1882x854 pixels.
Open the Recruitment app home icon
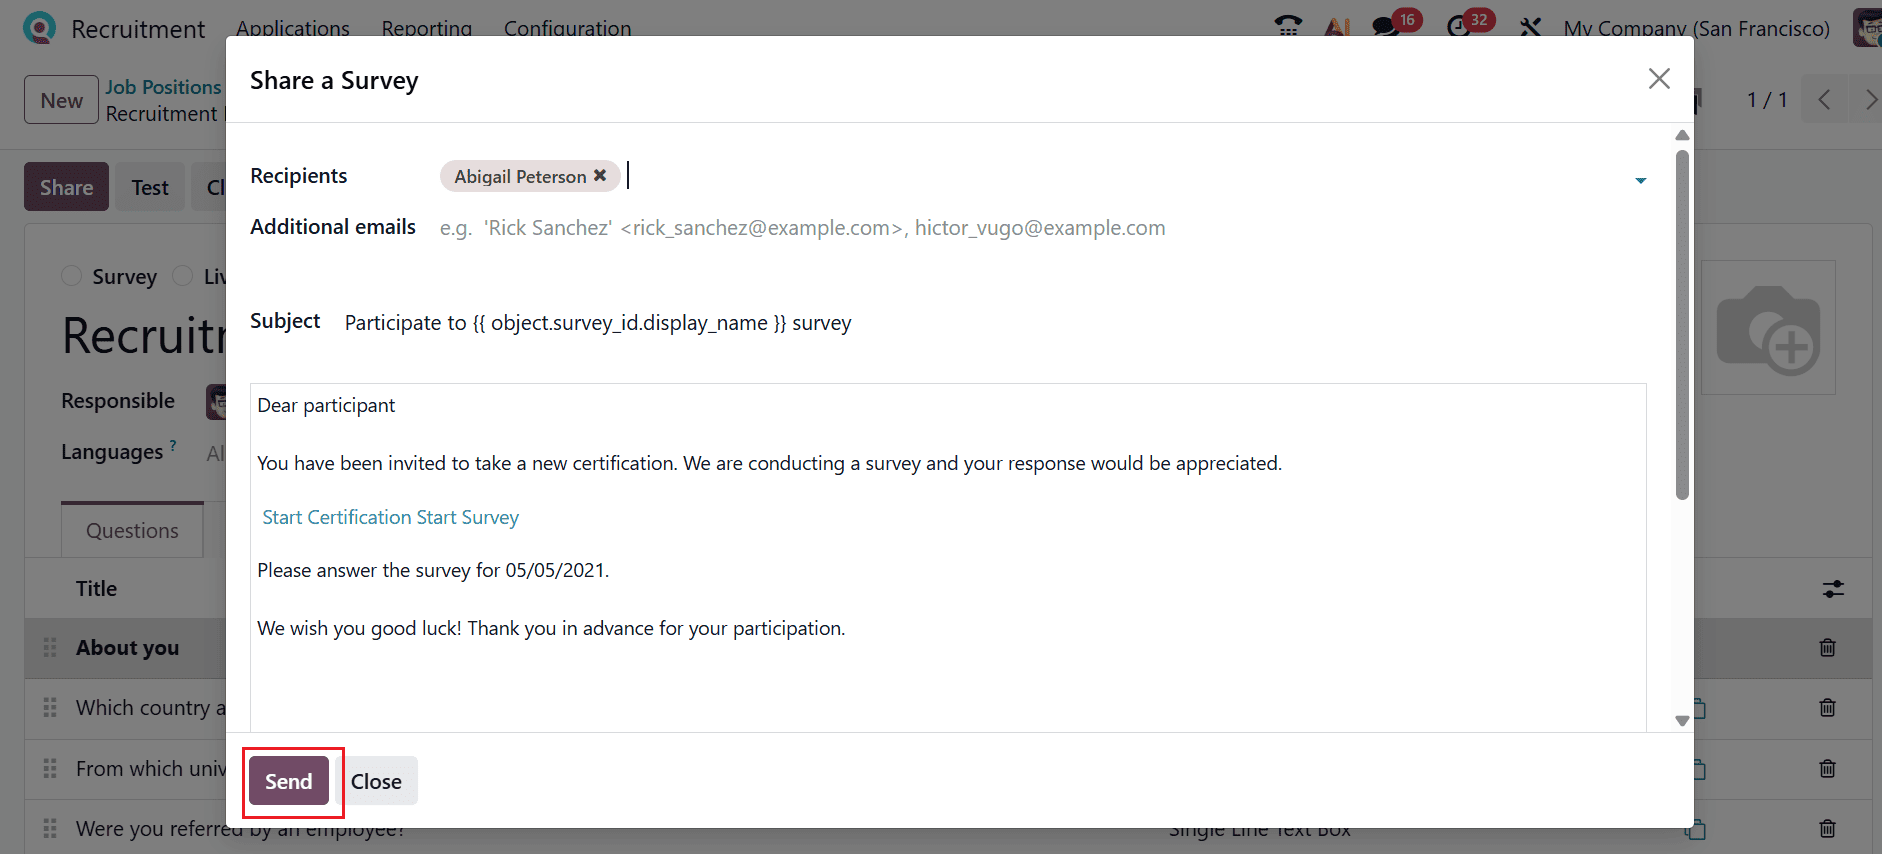click(39, 28)
